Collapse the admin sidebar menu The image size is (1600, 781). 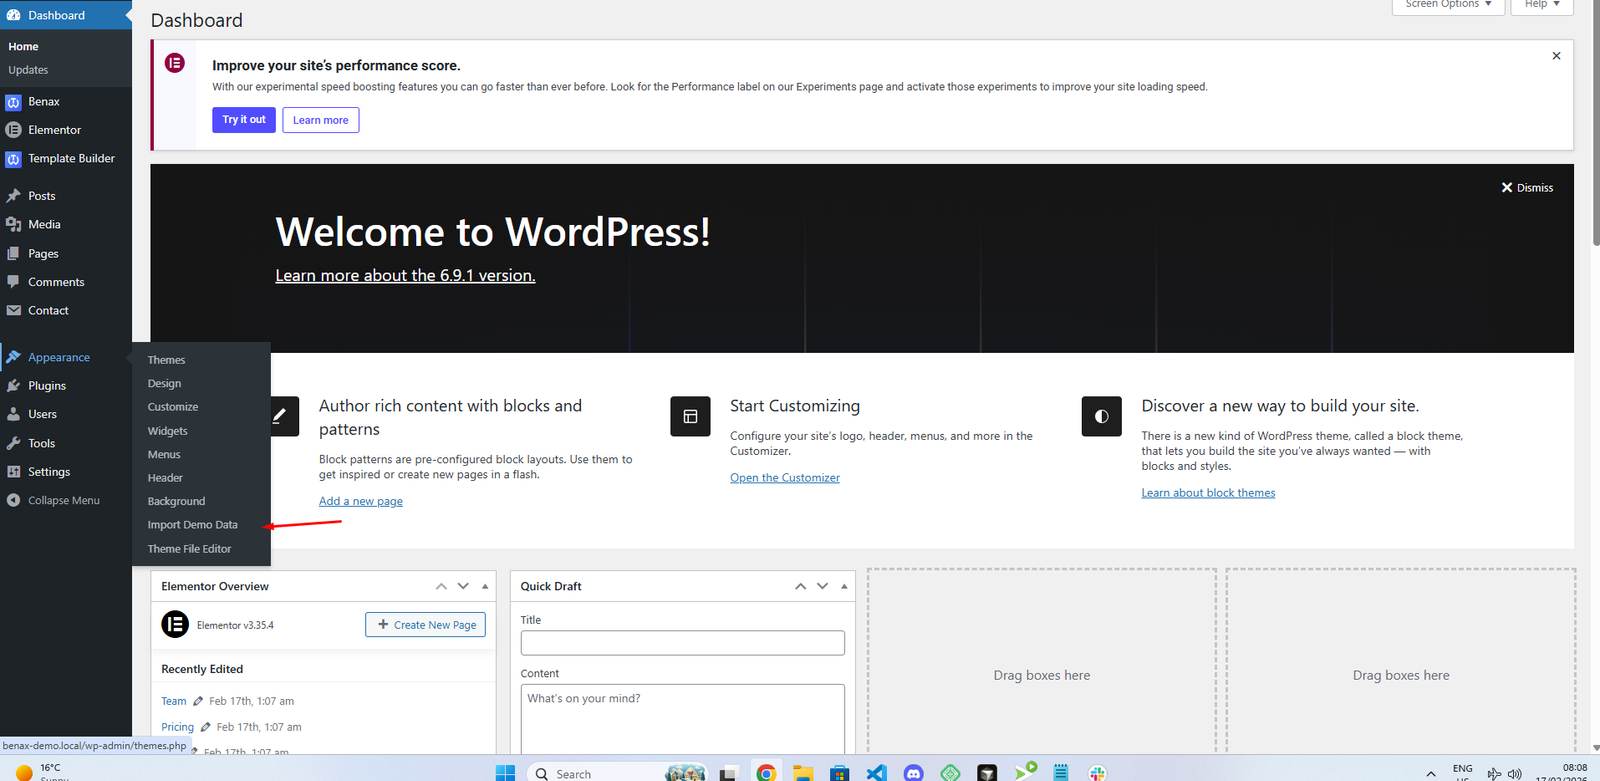63,501
